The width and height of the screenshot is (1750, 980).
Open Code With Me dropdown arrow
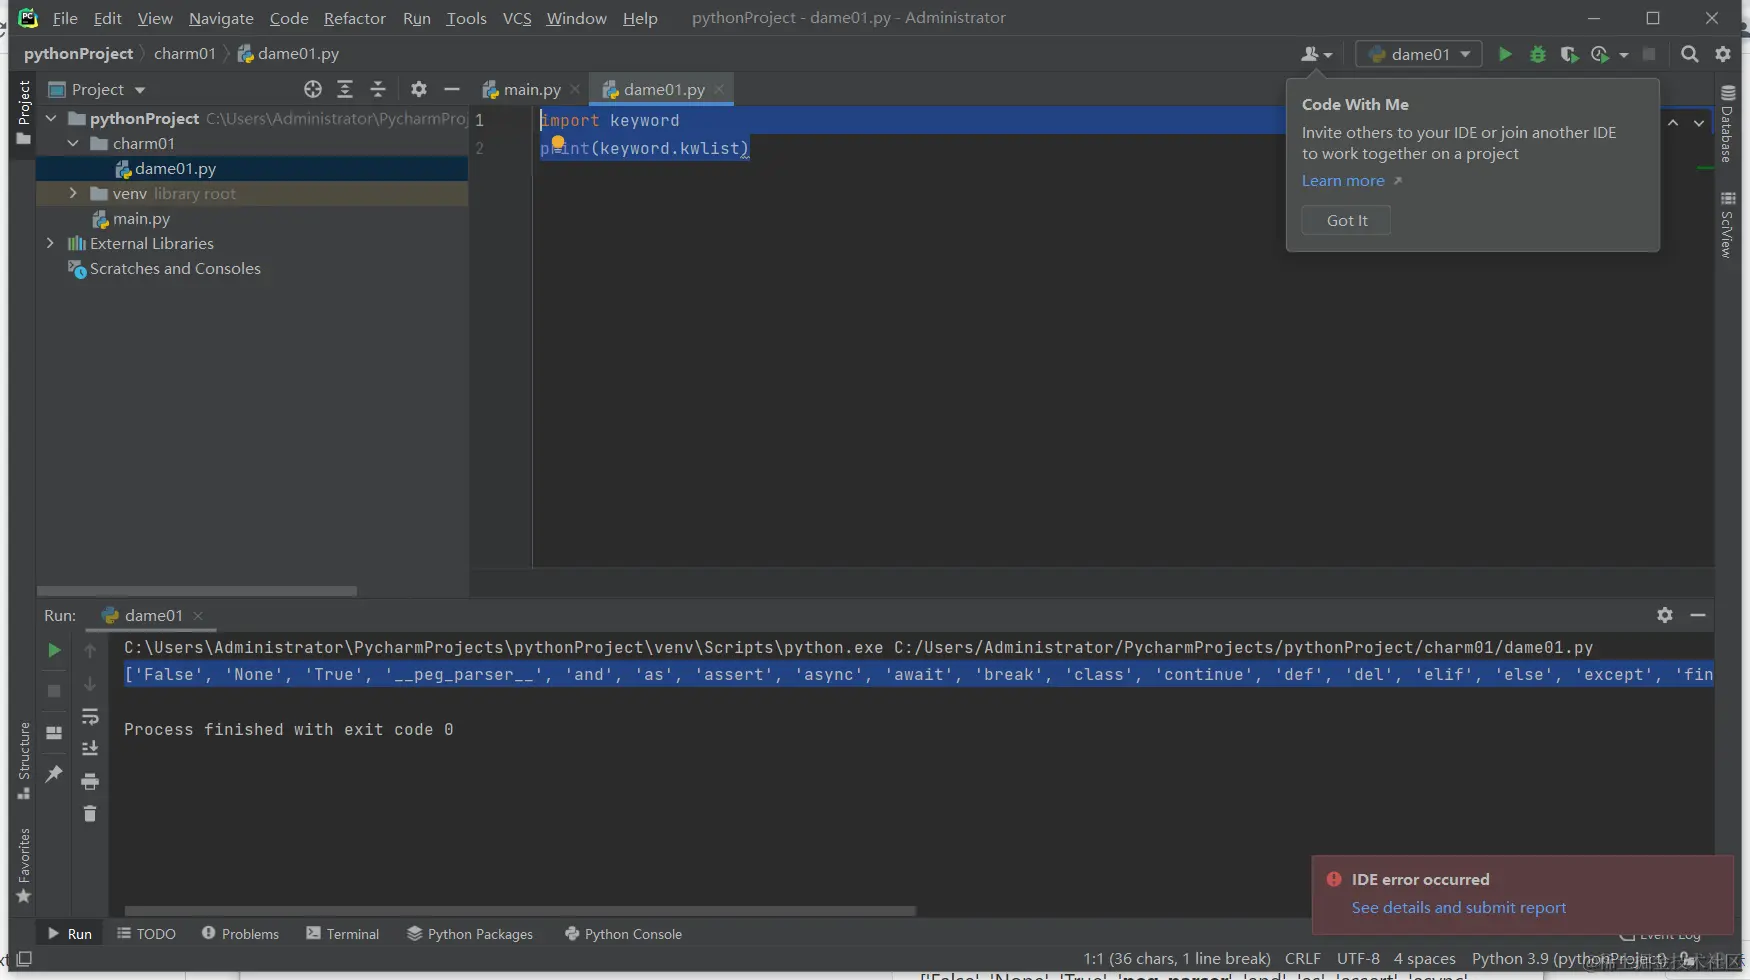pyautogui.click(x=1328, y=55)
